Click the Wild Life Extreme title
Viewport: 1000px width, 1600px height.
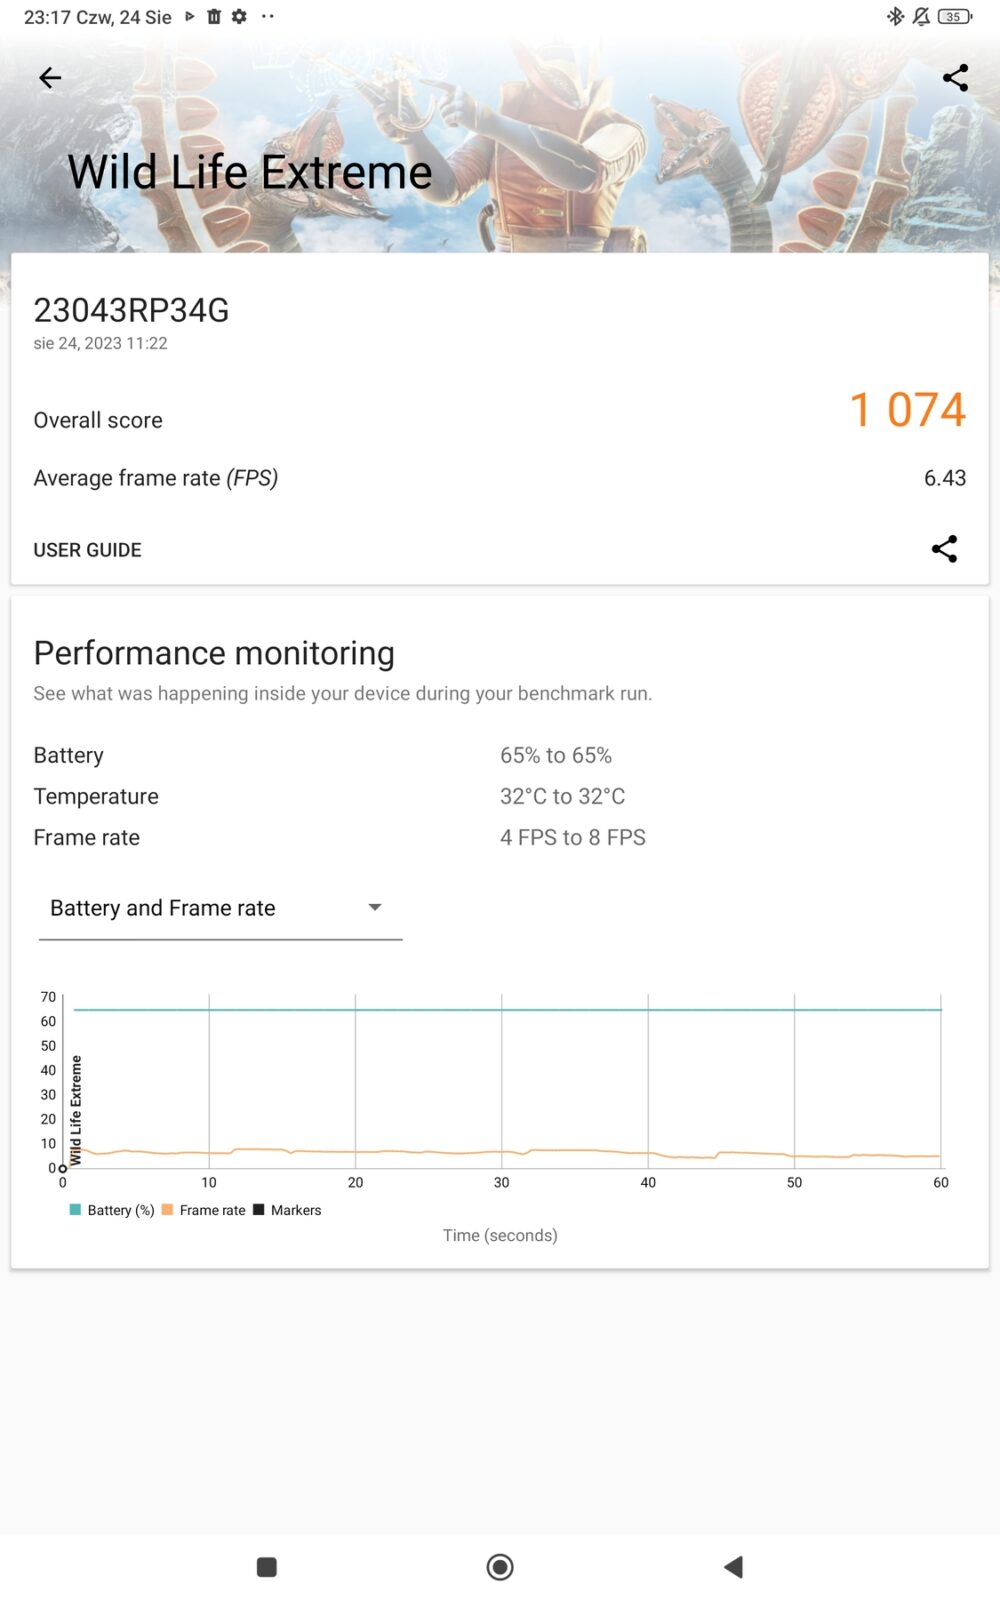pos(250,172)
